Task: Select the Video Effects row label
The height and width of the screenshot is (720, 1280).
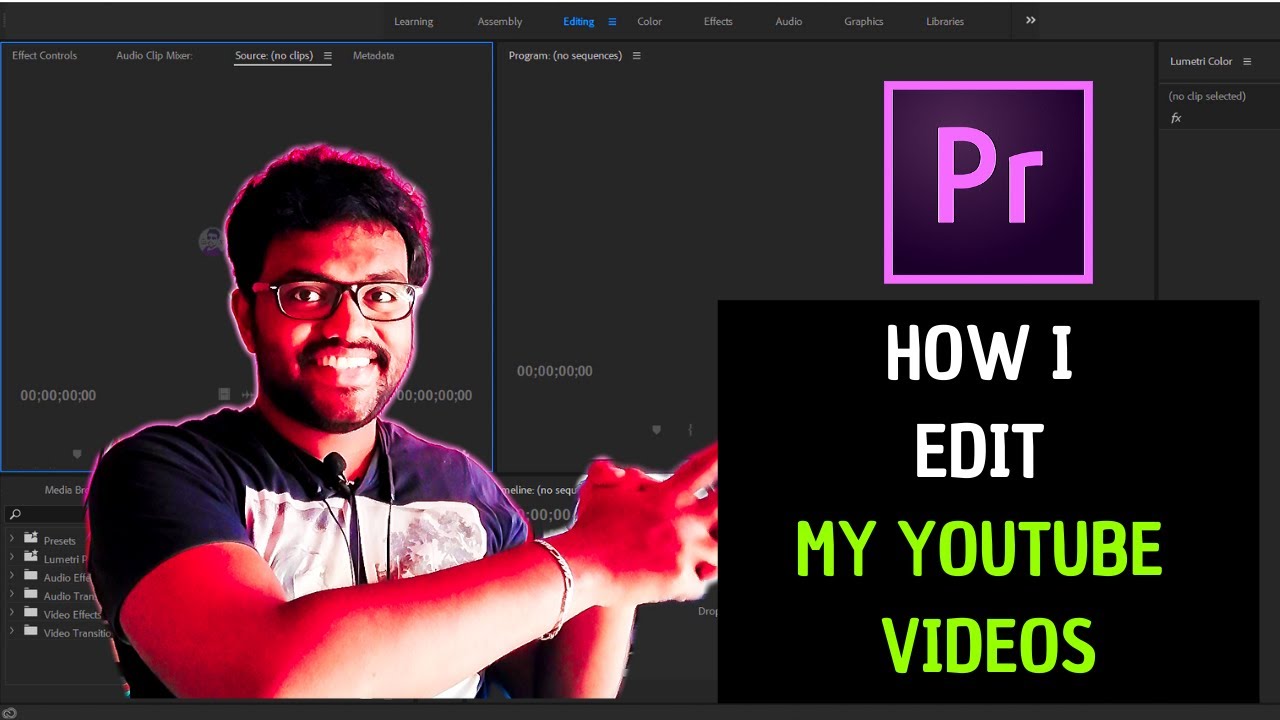Action: pos(72,614)
